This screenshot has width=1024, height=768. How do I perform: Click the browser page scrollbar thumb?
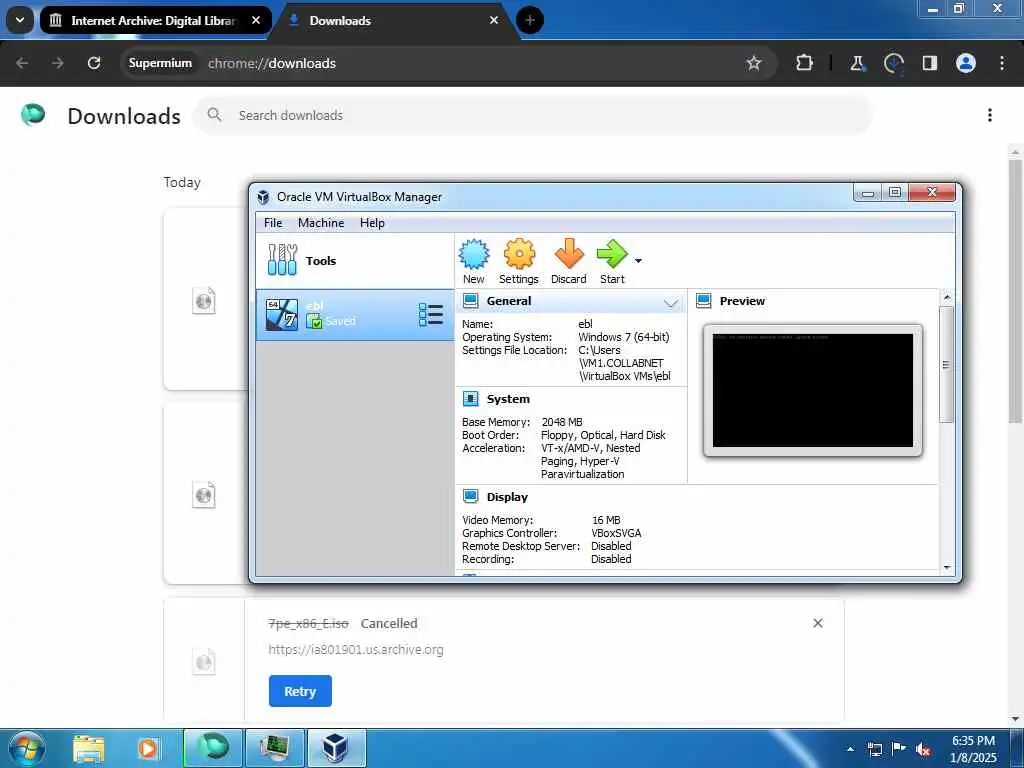[1015, 291]
